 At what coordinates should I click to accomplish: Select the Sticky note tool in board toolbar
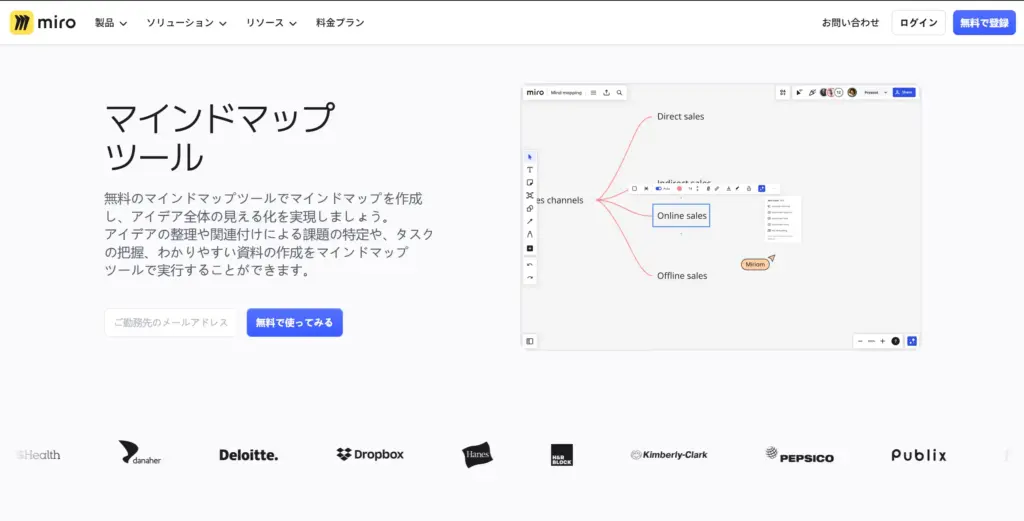(530, 183)
